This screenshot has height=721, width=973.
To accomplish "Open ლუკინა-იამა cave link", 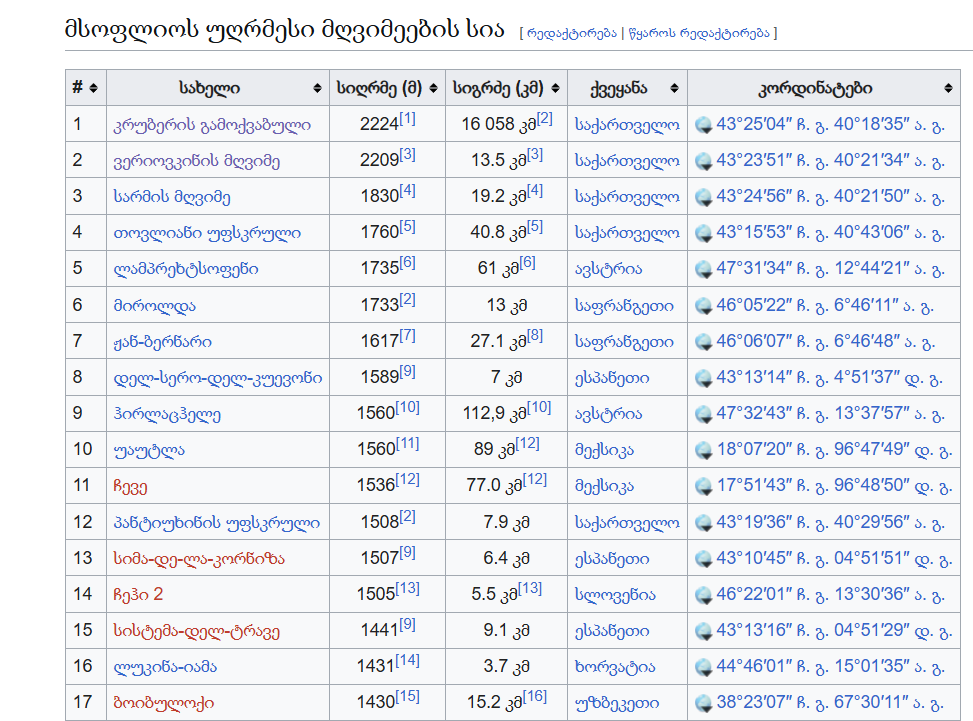I will coord(165,667).
